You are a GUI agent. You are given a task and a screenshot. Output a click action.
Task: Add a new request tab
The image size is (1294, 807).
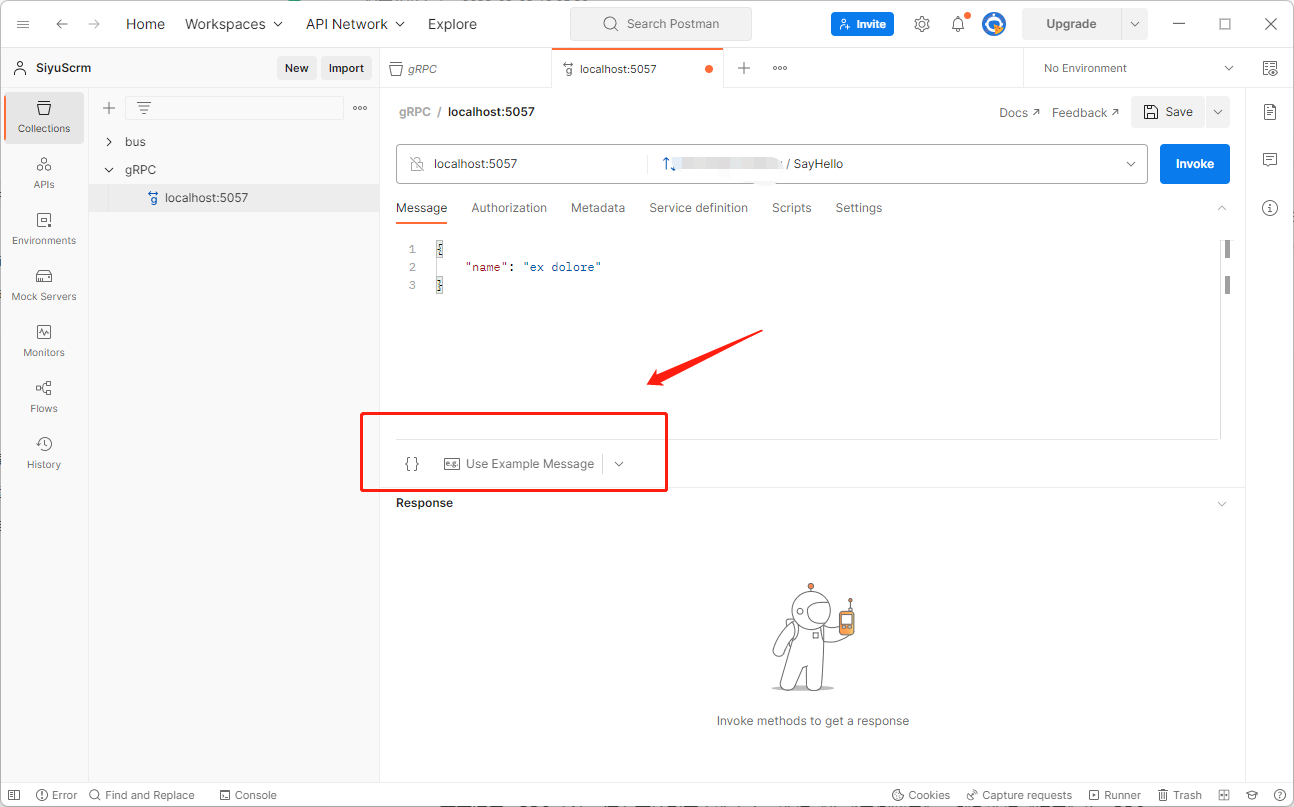(x=744, y=68)
